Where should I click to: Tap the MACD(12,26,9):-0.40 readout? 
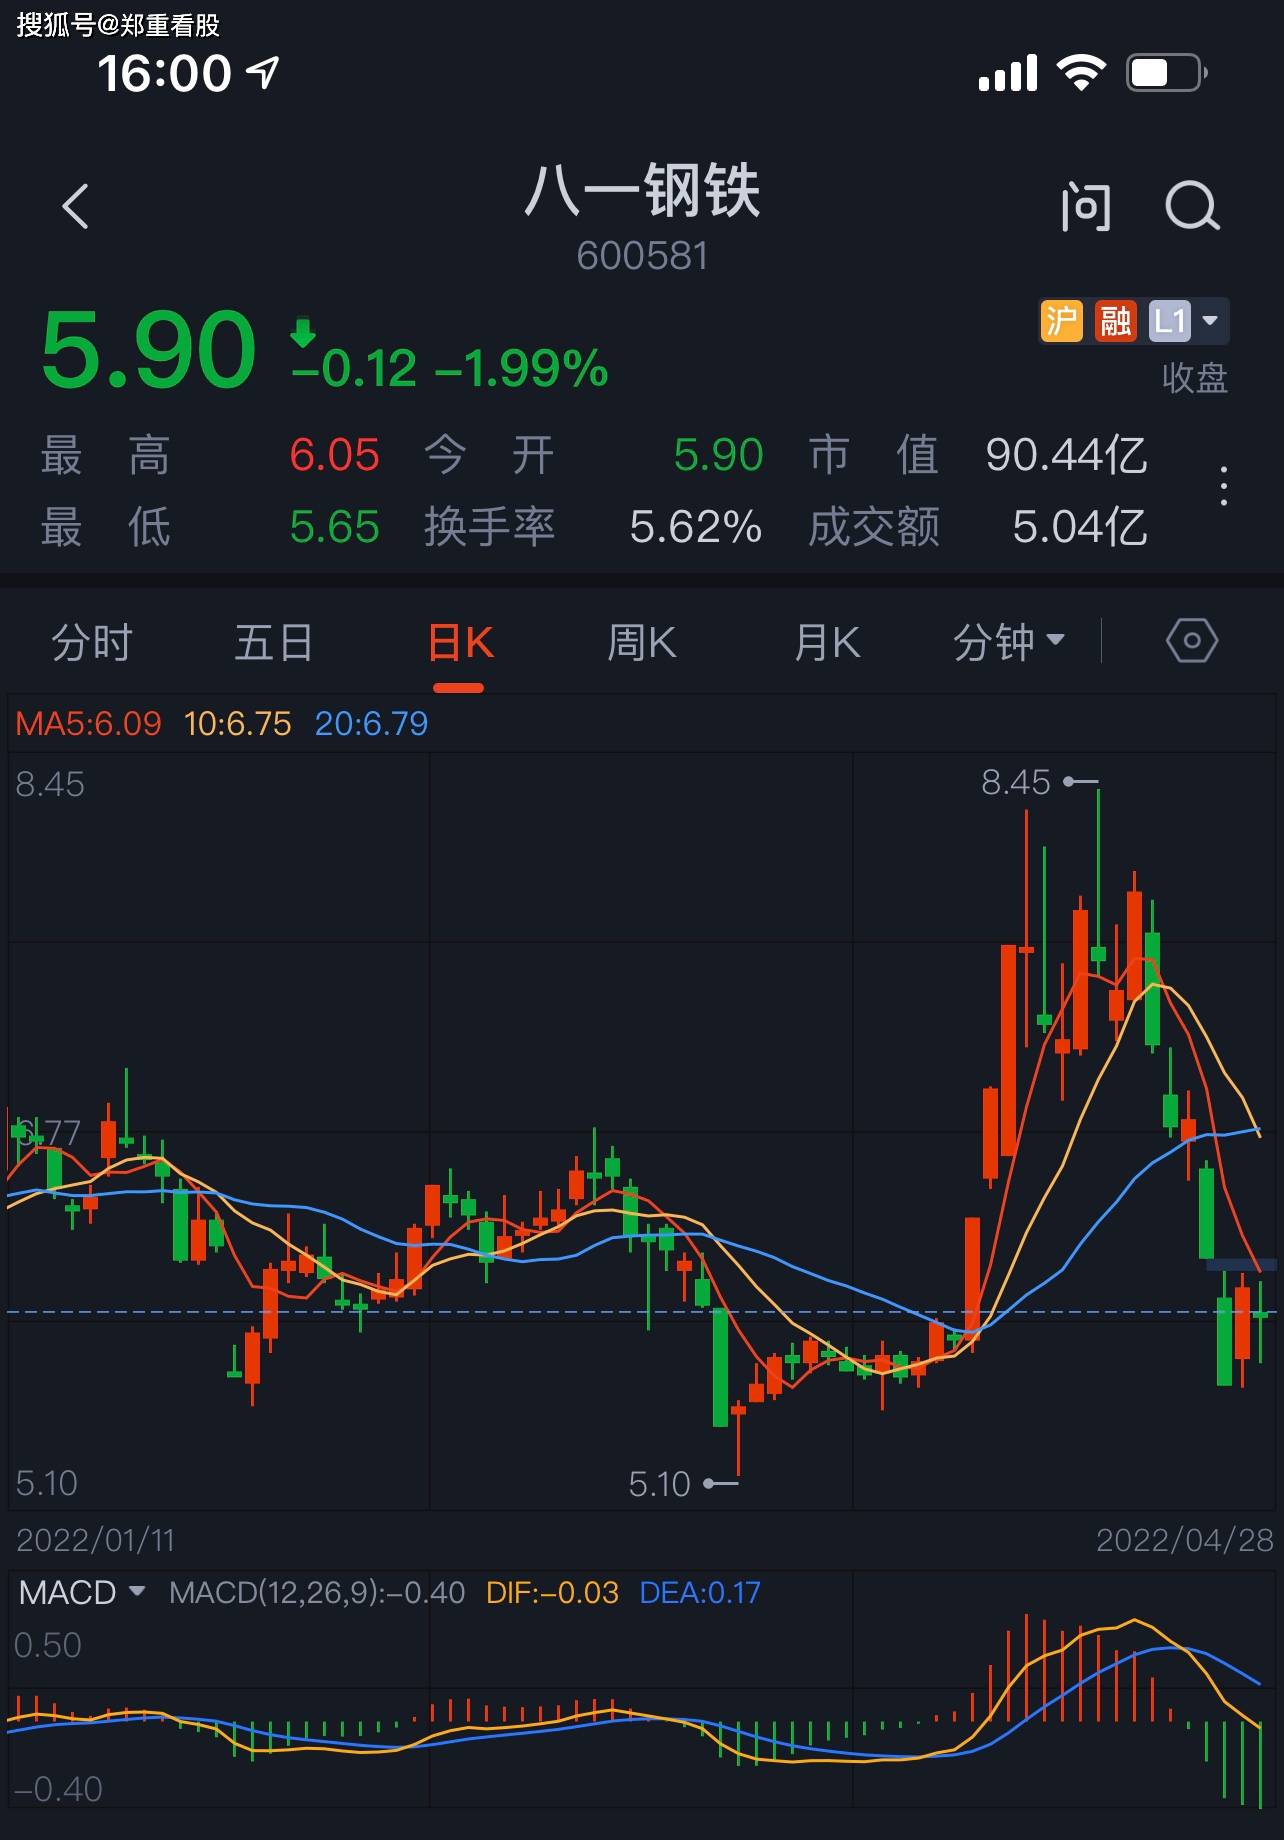(x=317, y=1592)
